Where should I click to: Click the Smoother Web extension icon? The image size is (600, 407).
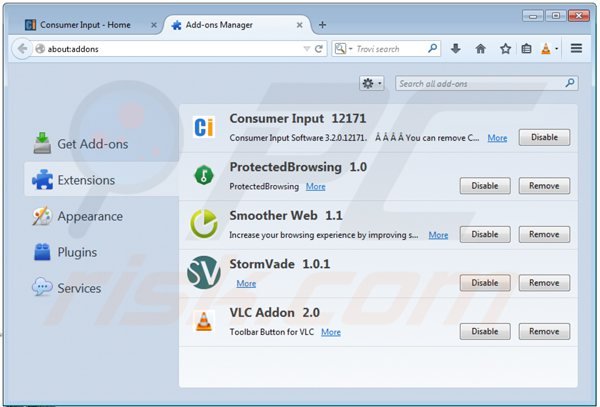coord(204,224)
